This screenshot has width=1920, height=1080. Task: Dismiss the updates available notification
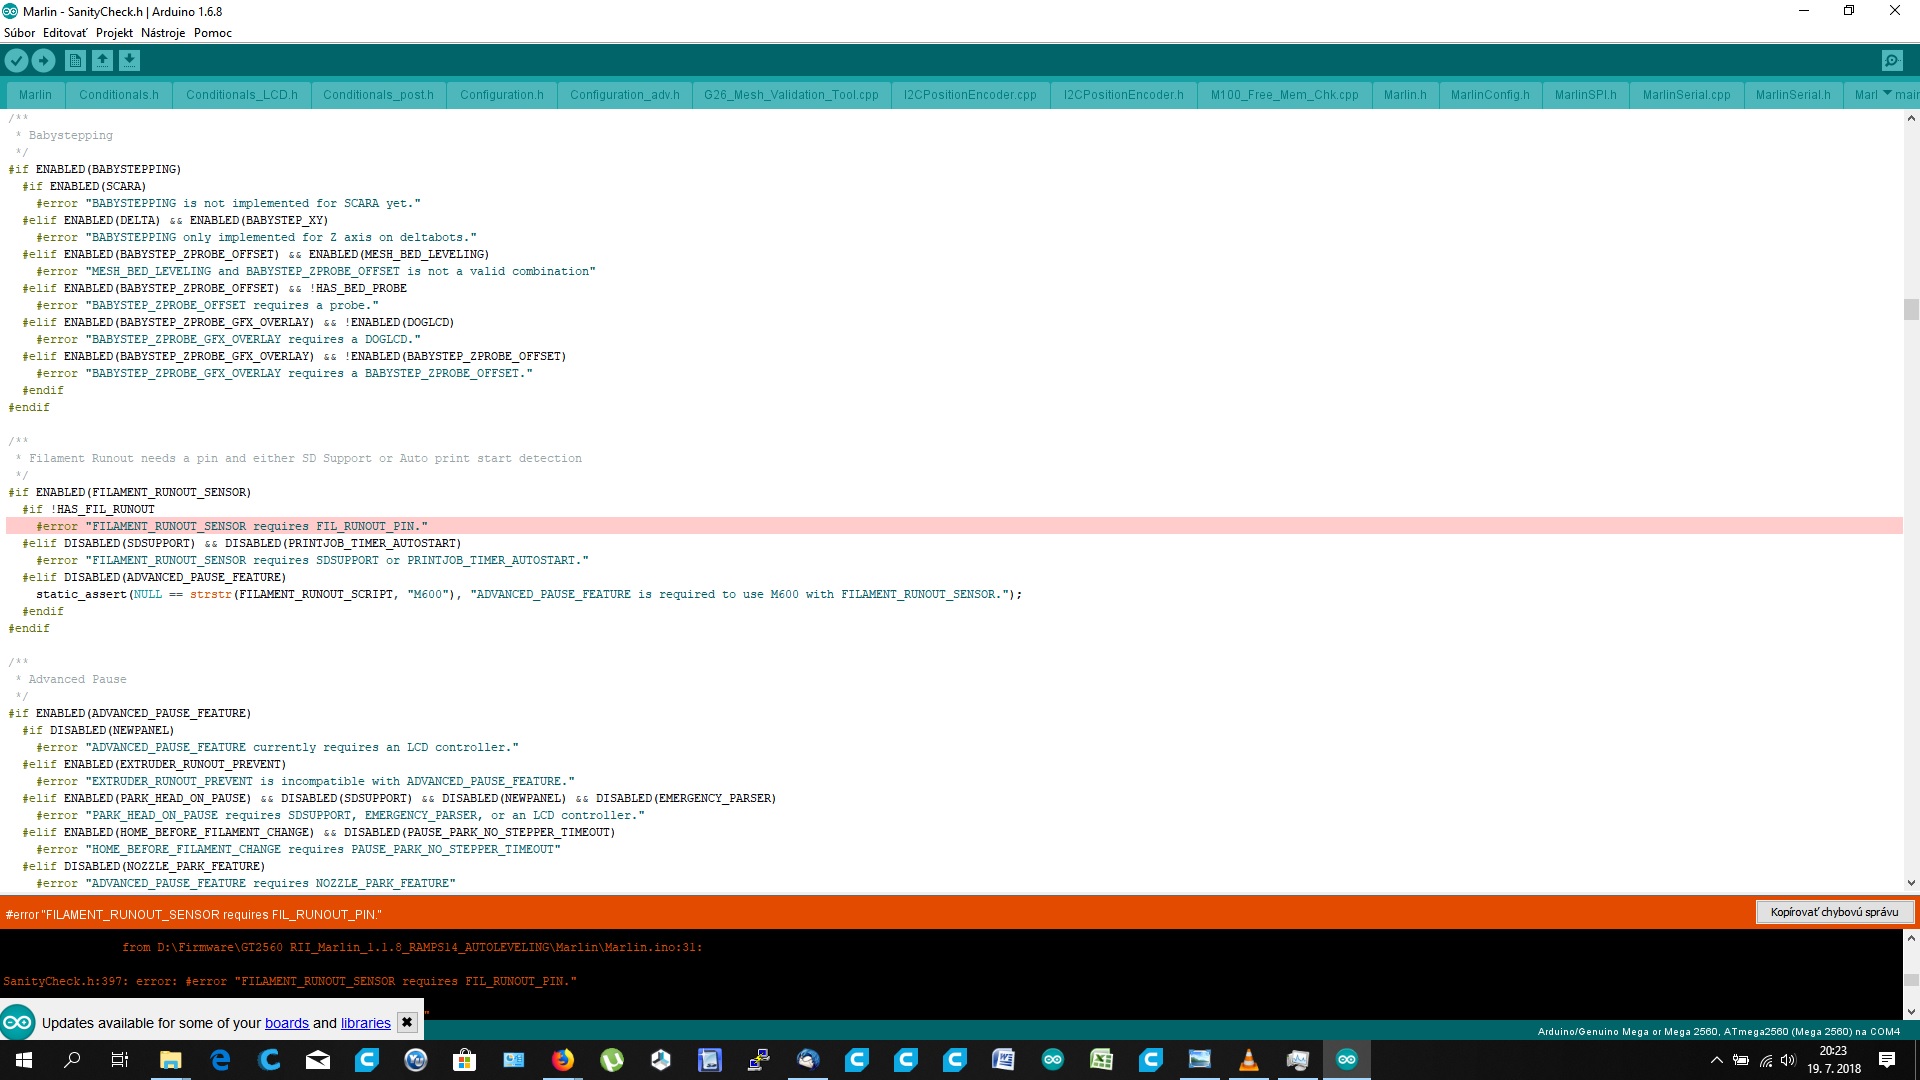tap(406, 1022)
